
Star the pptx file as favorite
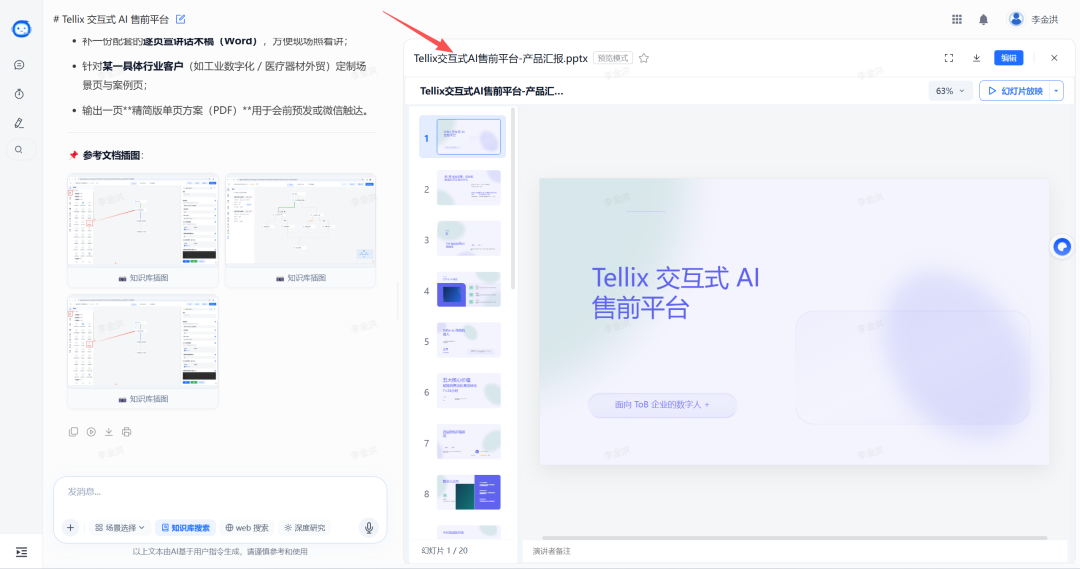coord(644,58)
